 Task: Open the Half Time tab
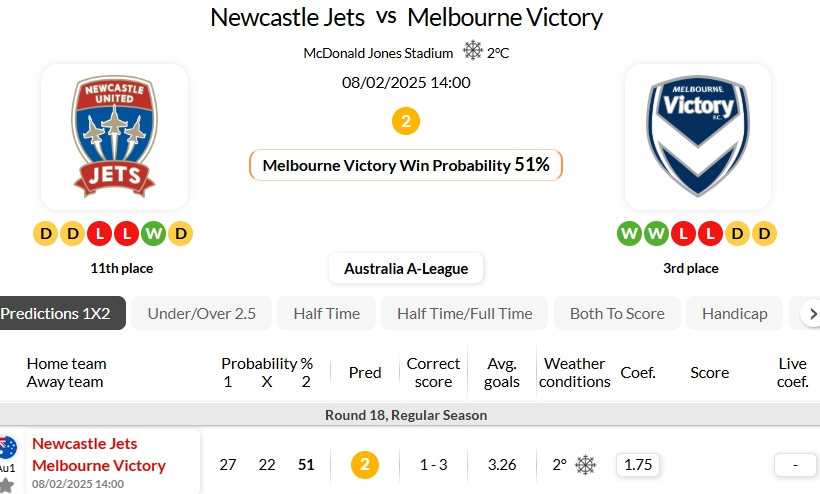326,313
